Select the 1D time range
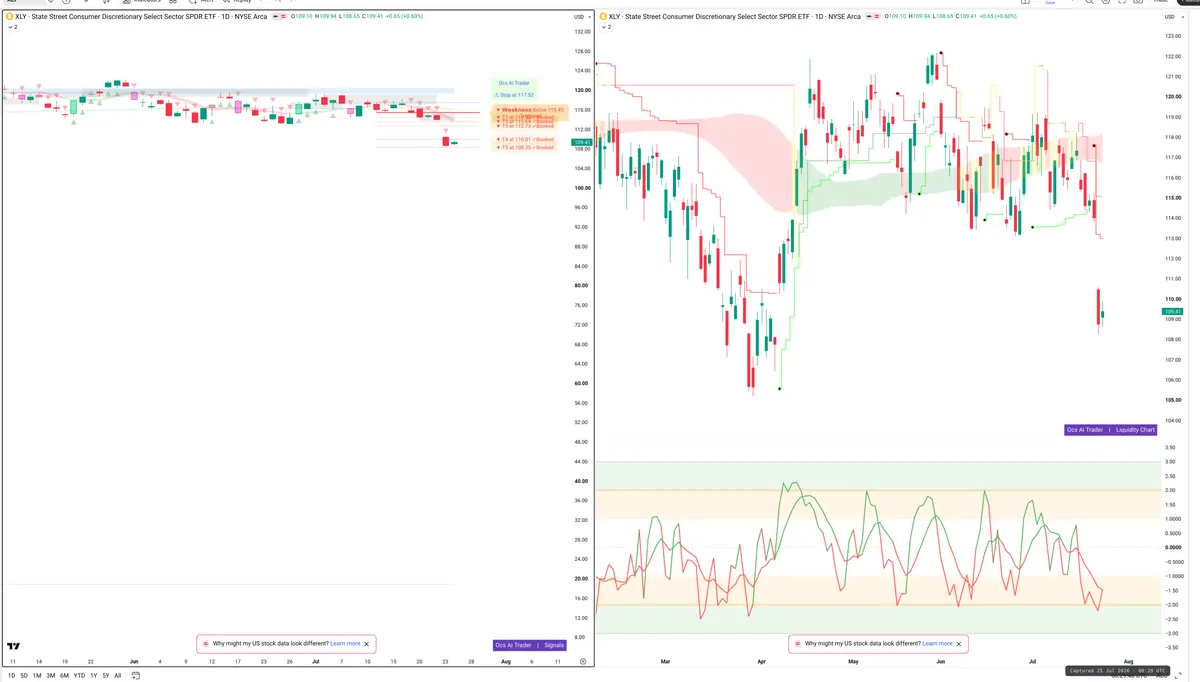This screenshot has width=1200, height=682. [11, 676]
